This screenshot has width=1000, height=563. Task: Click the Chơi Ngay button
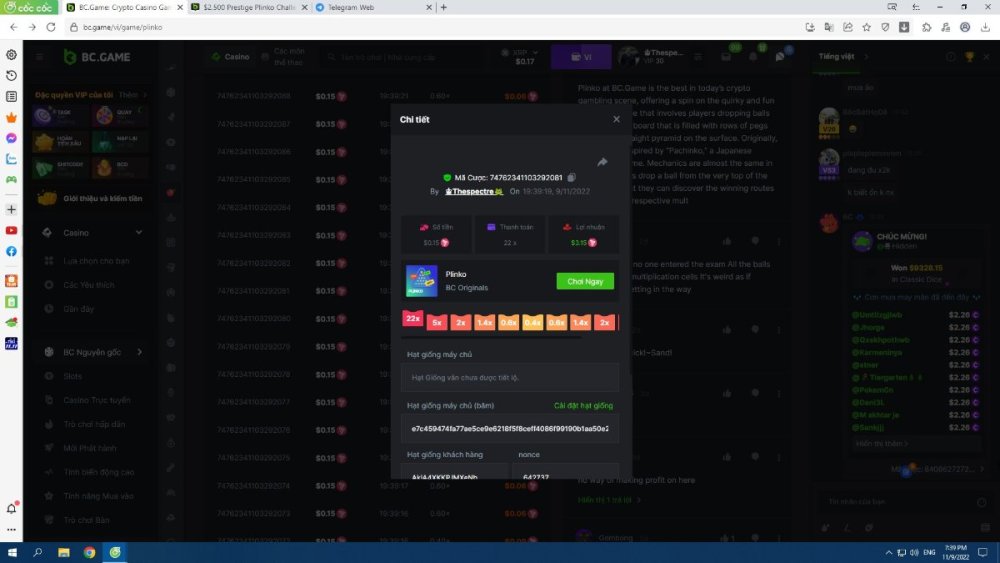585,281
